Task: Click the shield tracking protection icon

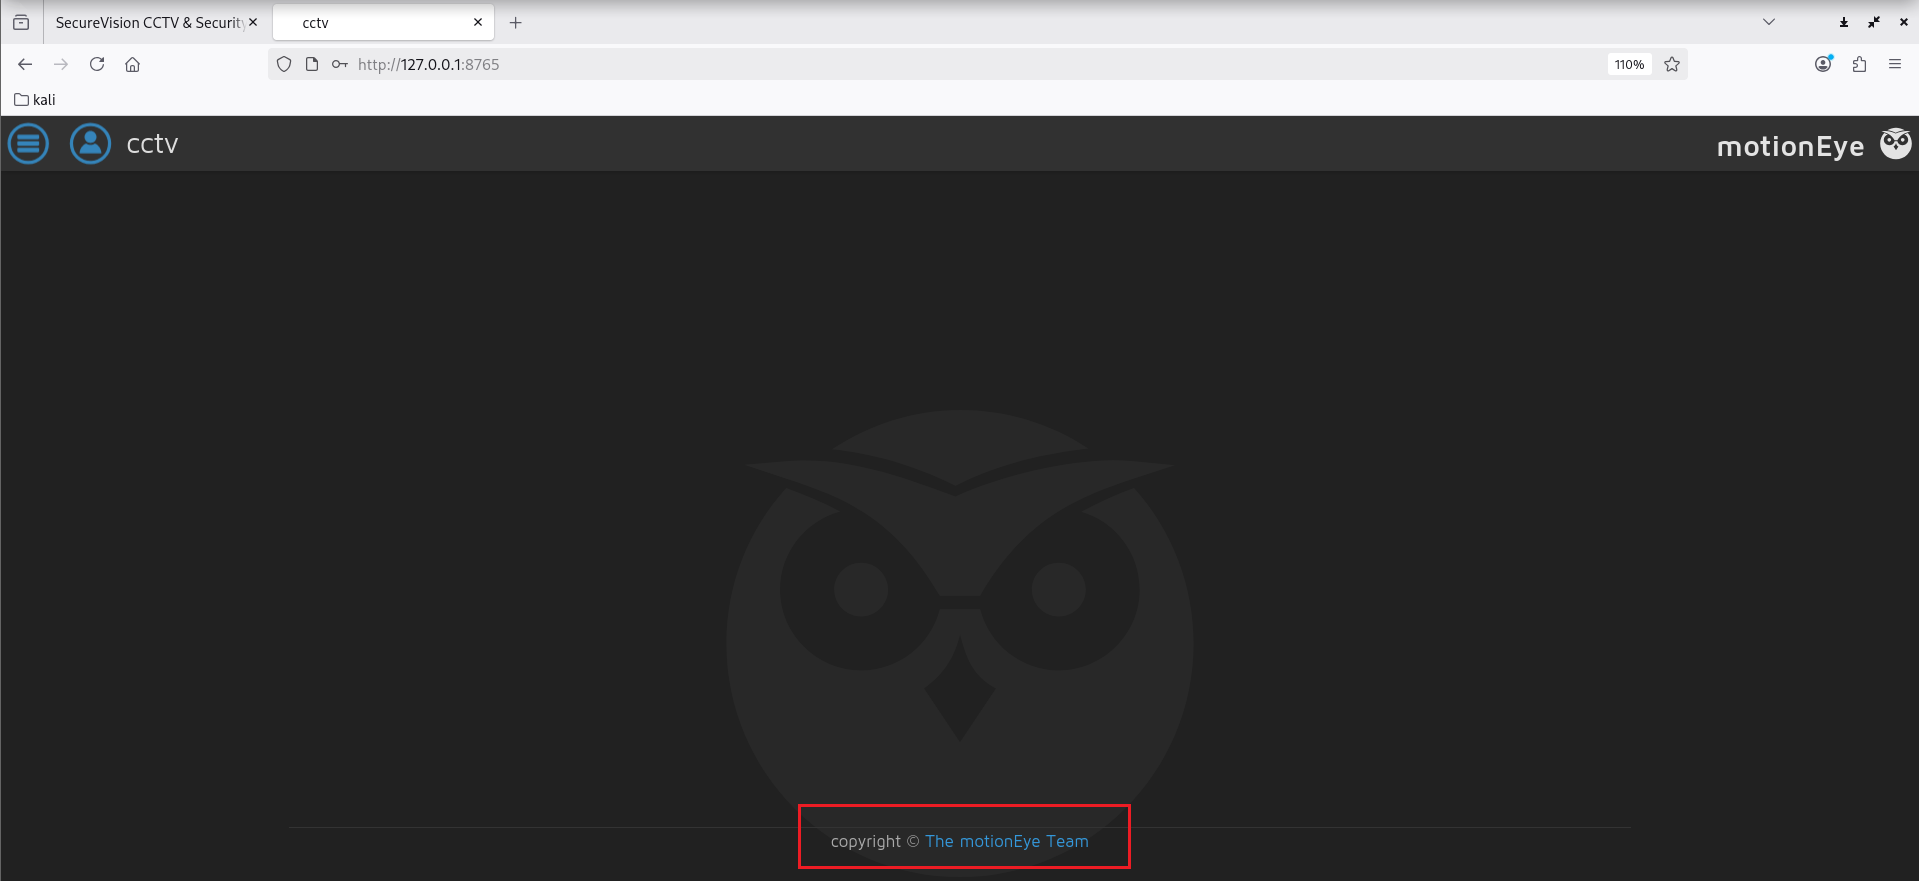Action: coord(284,64)
